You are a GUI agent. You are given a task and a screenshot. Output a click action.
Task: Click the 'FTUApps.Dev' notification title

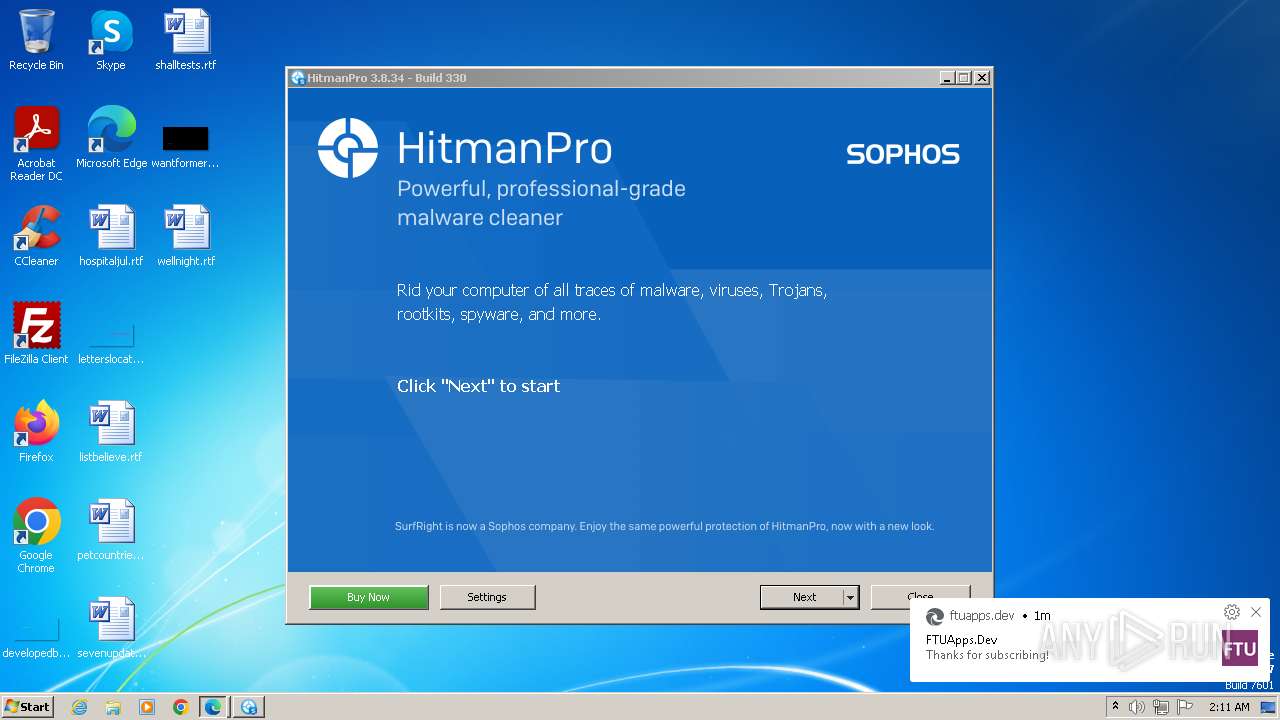(x=961, y=640)
